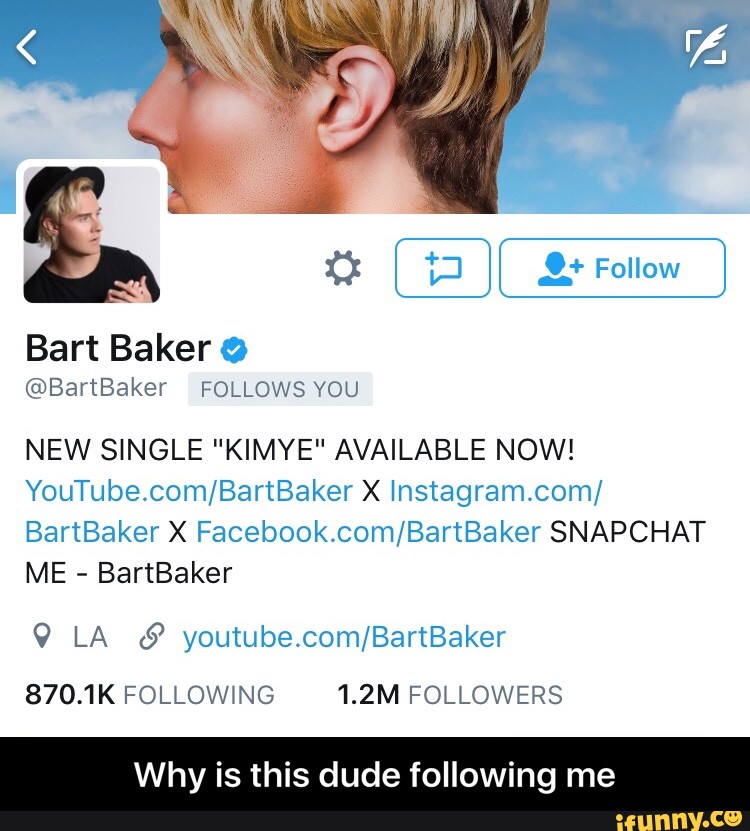750x831 pixels.
Task: Open the profile settings gear
Action: tap(343, 268)
